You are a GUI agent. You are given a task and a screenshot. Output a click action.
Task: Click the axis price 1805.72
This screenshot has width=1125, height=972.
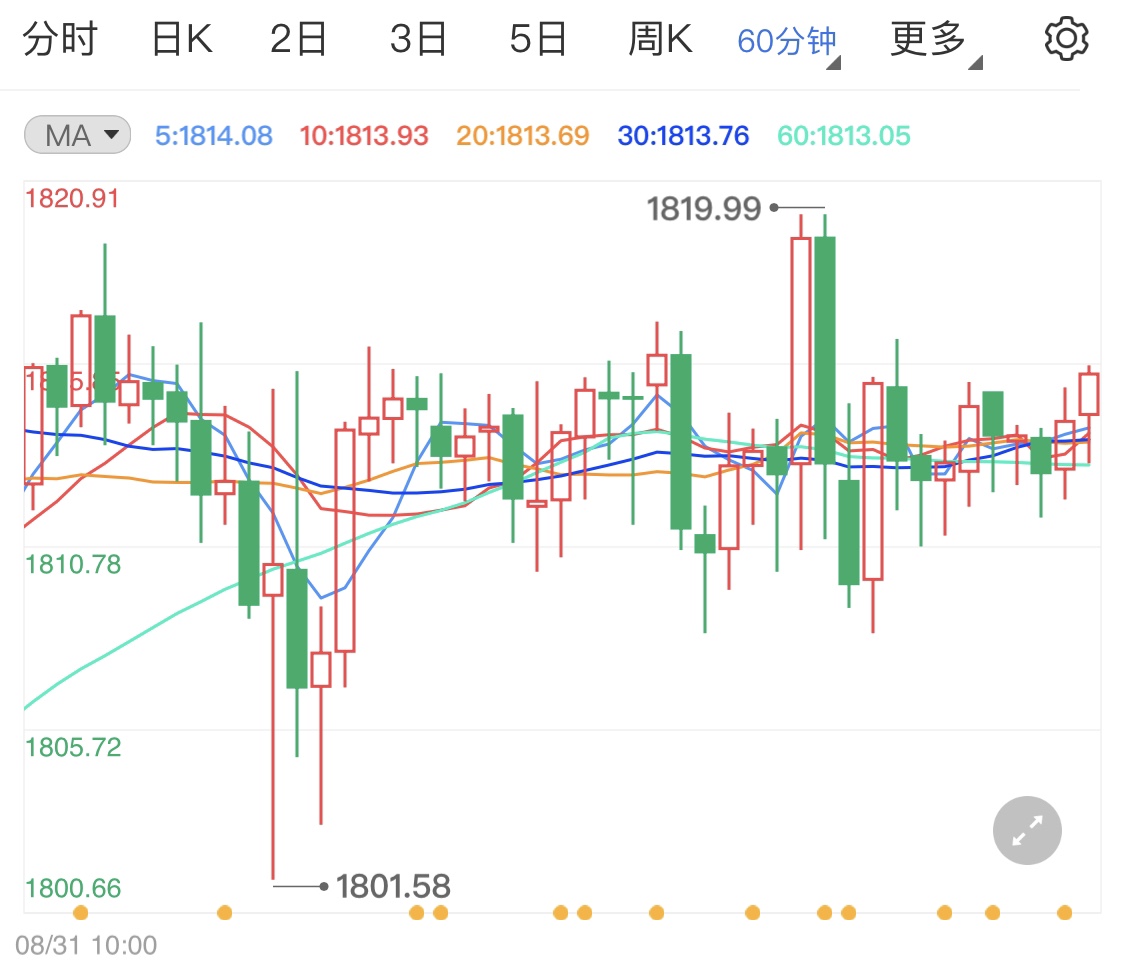click(x=73, y=747)
